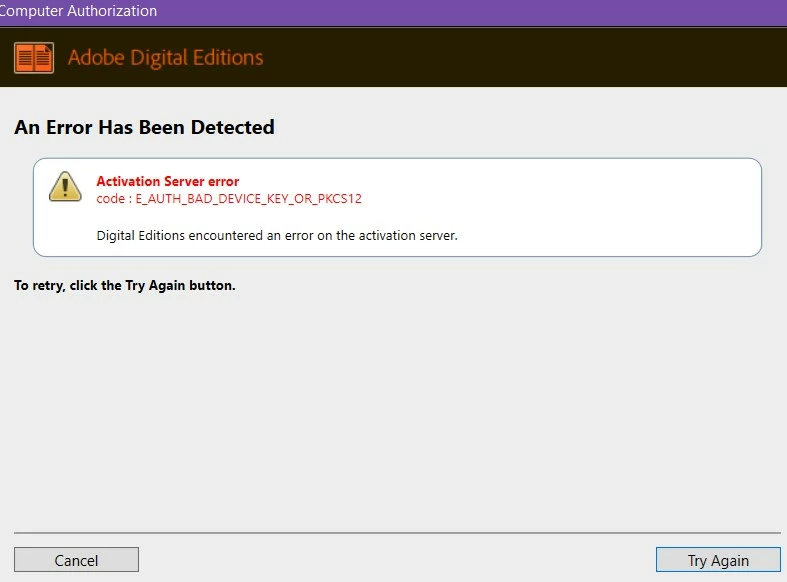Screen dimensions: 787x582
Task: Click the Adobe Digital Editions title text
Action: click(166, 58)
